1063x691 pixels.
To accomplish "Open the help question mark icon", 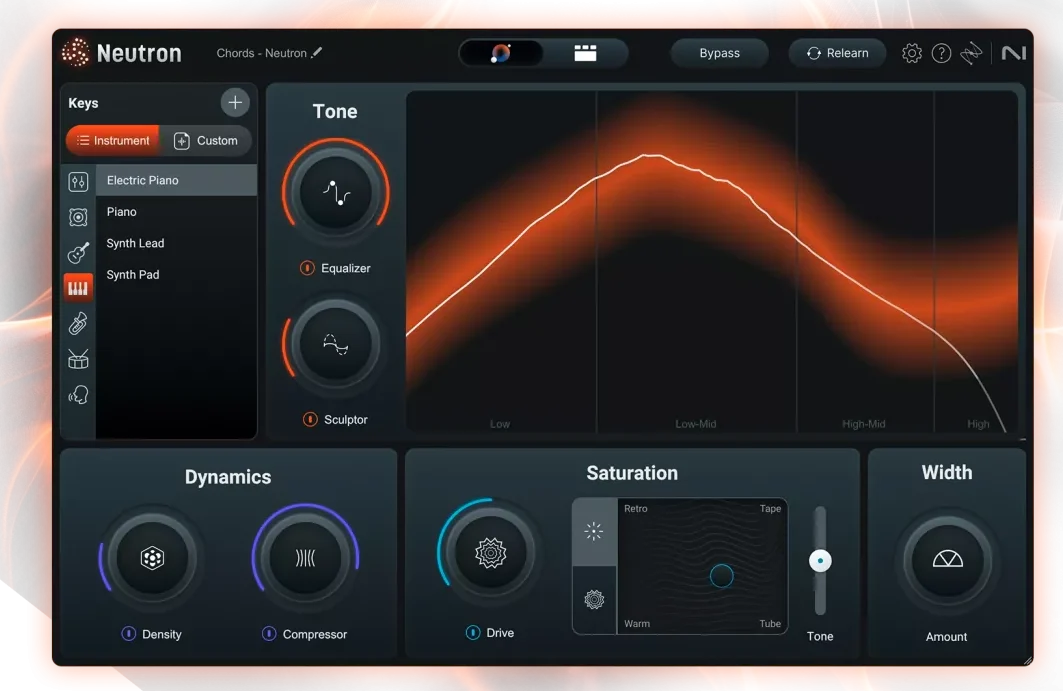I will (x=941, y=53).
